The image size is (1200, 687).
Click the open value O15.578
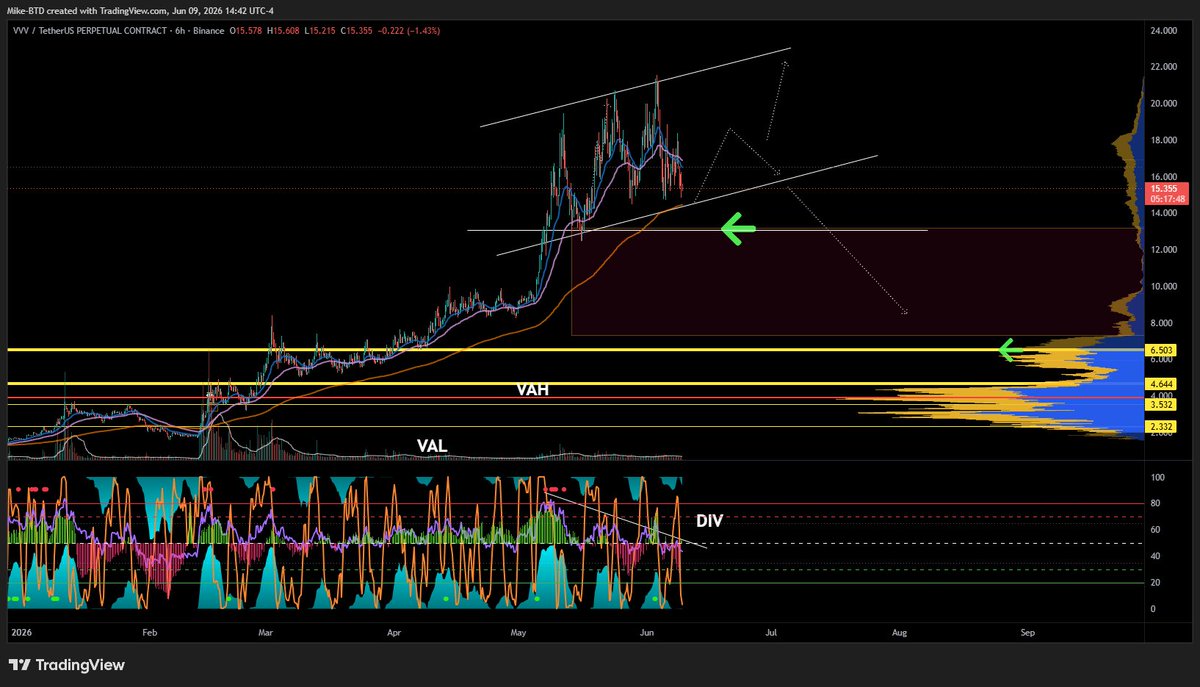(248, 31)
